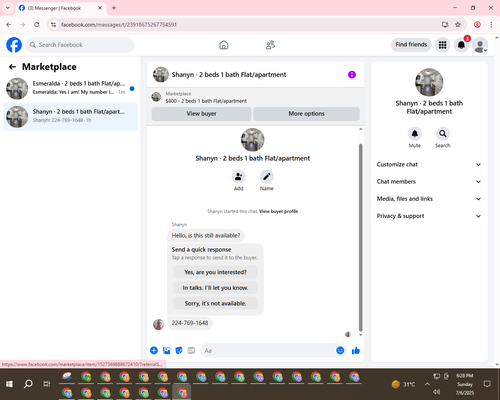Open more actions plus icon in composer
The height and width of the screenshot is (400, 500).
154,350
